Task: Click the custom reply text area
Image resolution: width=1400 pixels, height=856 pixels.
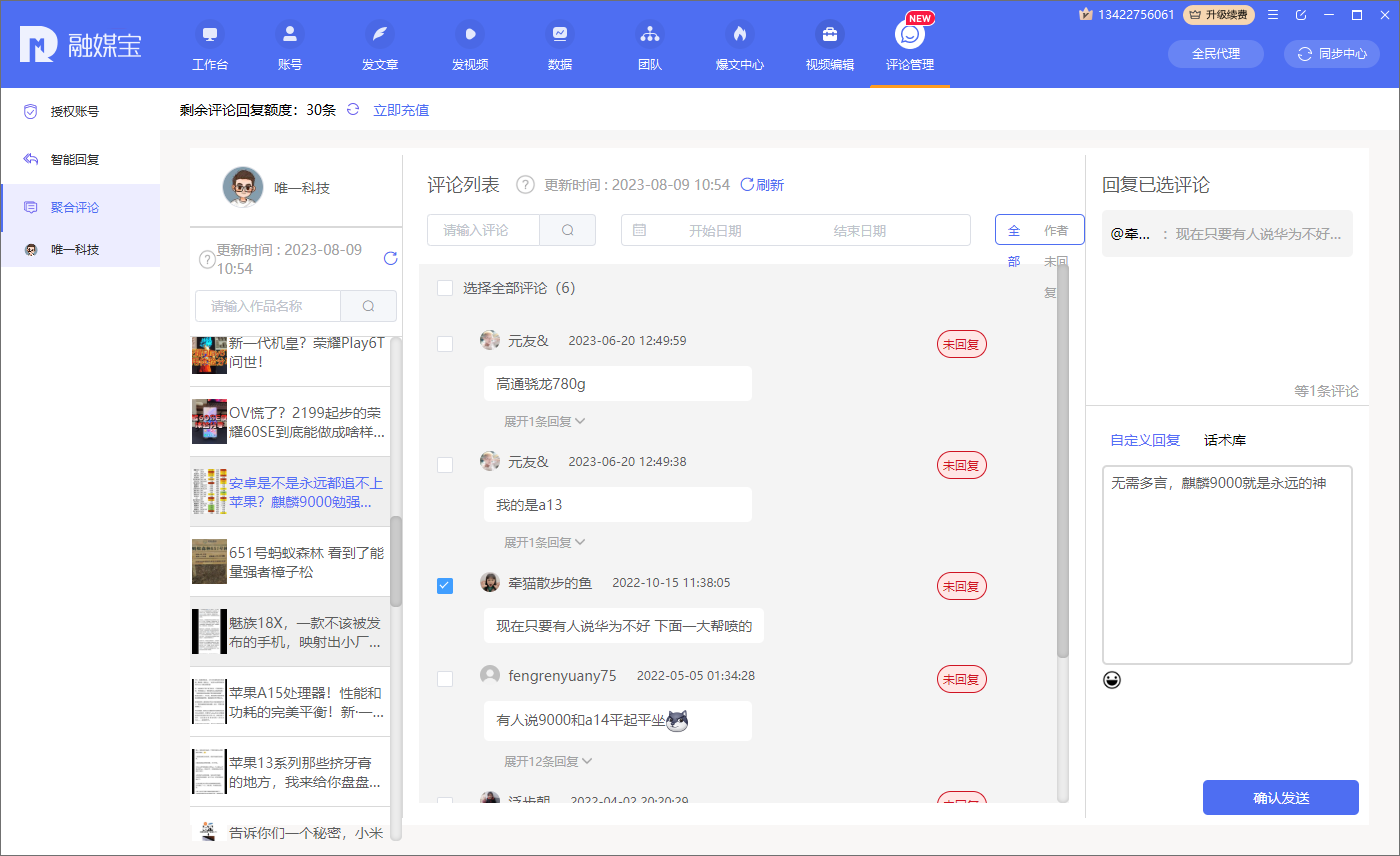Action: [x=1227, y=565]
